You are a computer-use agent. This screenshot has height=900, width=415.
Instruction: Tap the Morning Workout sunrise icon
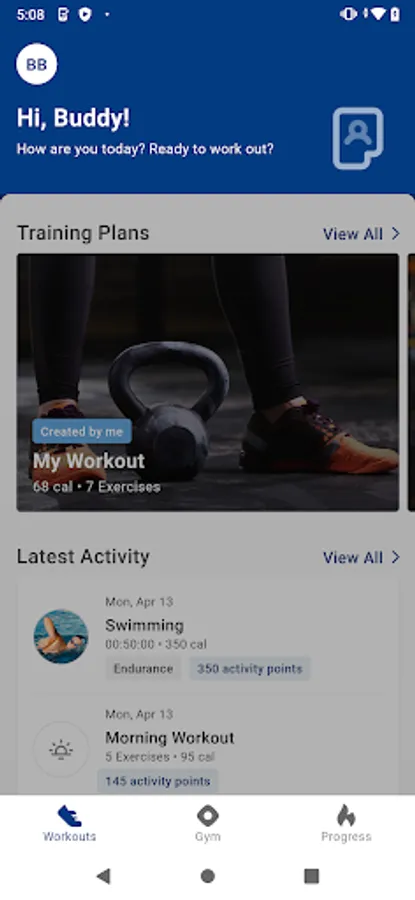click(x=61, y=749)
